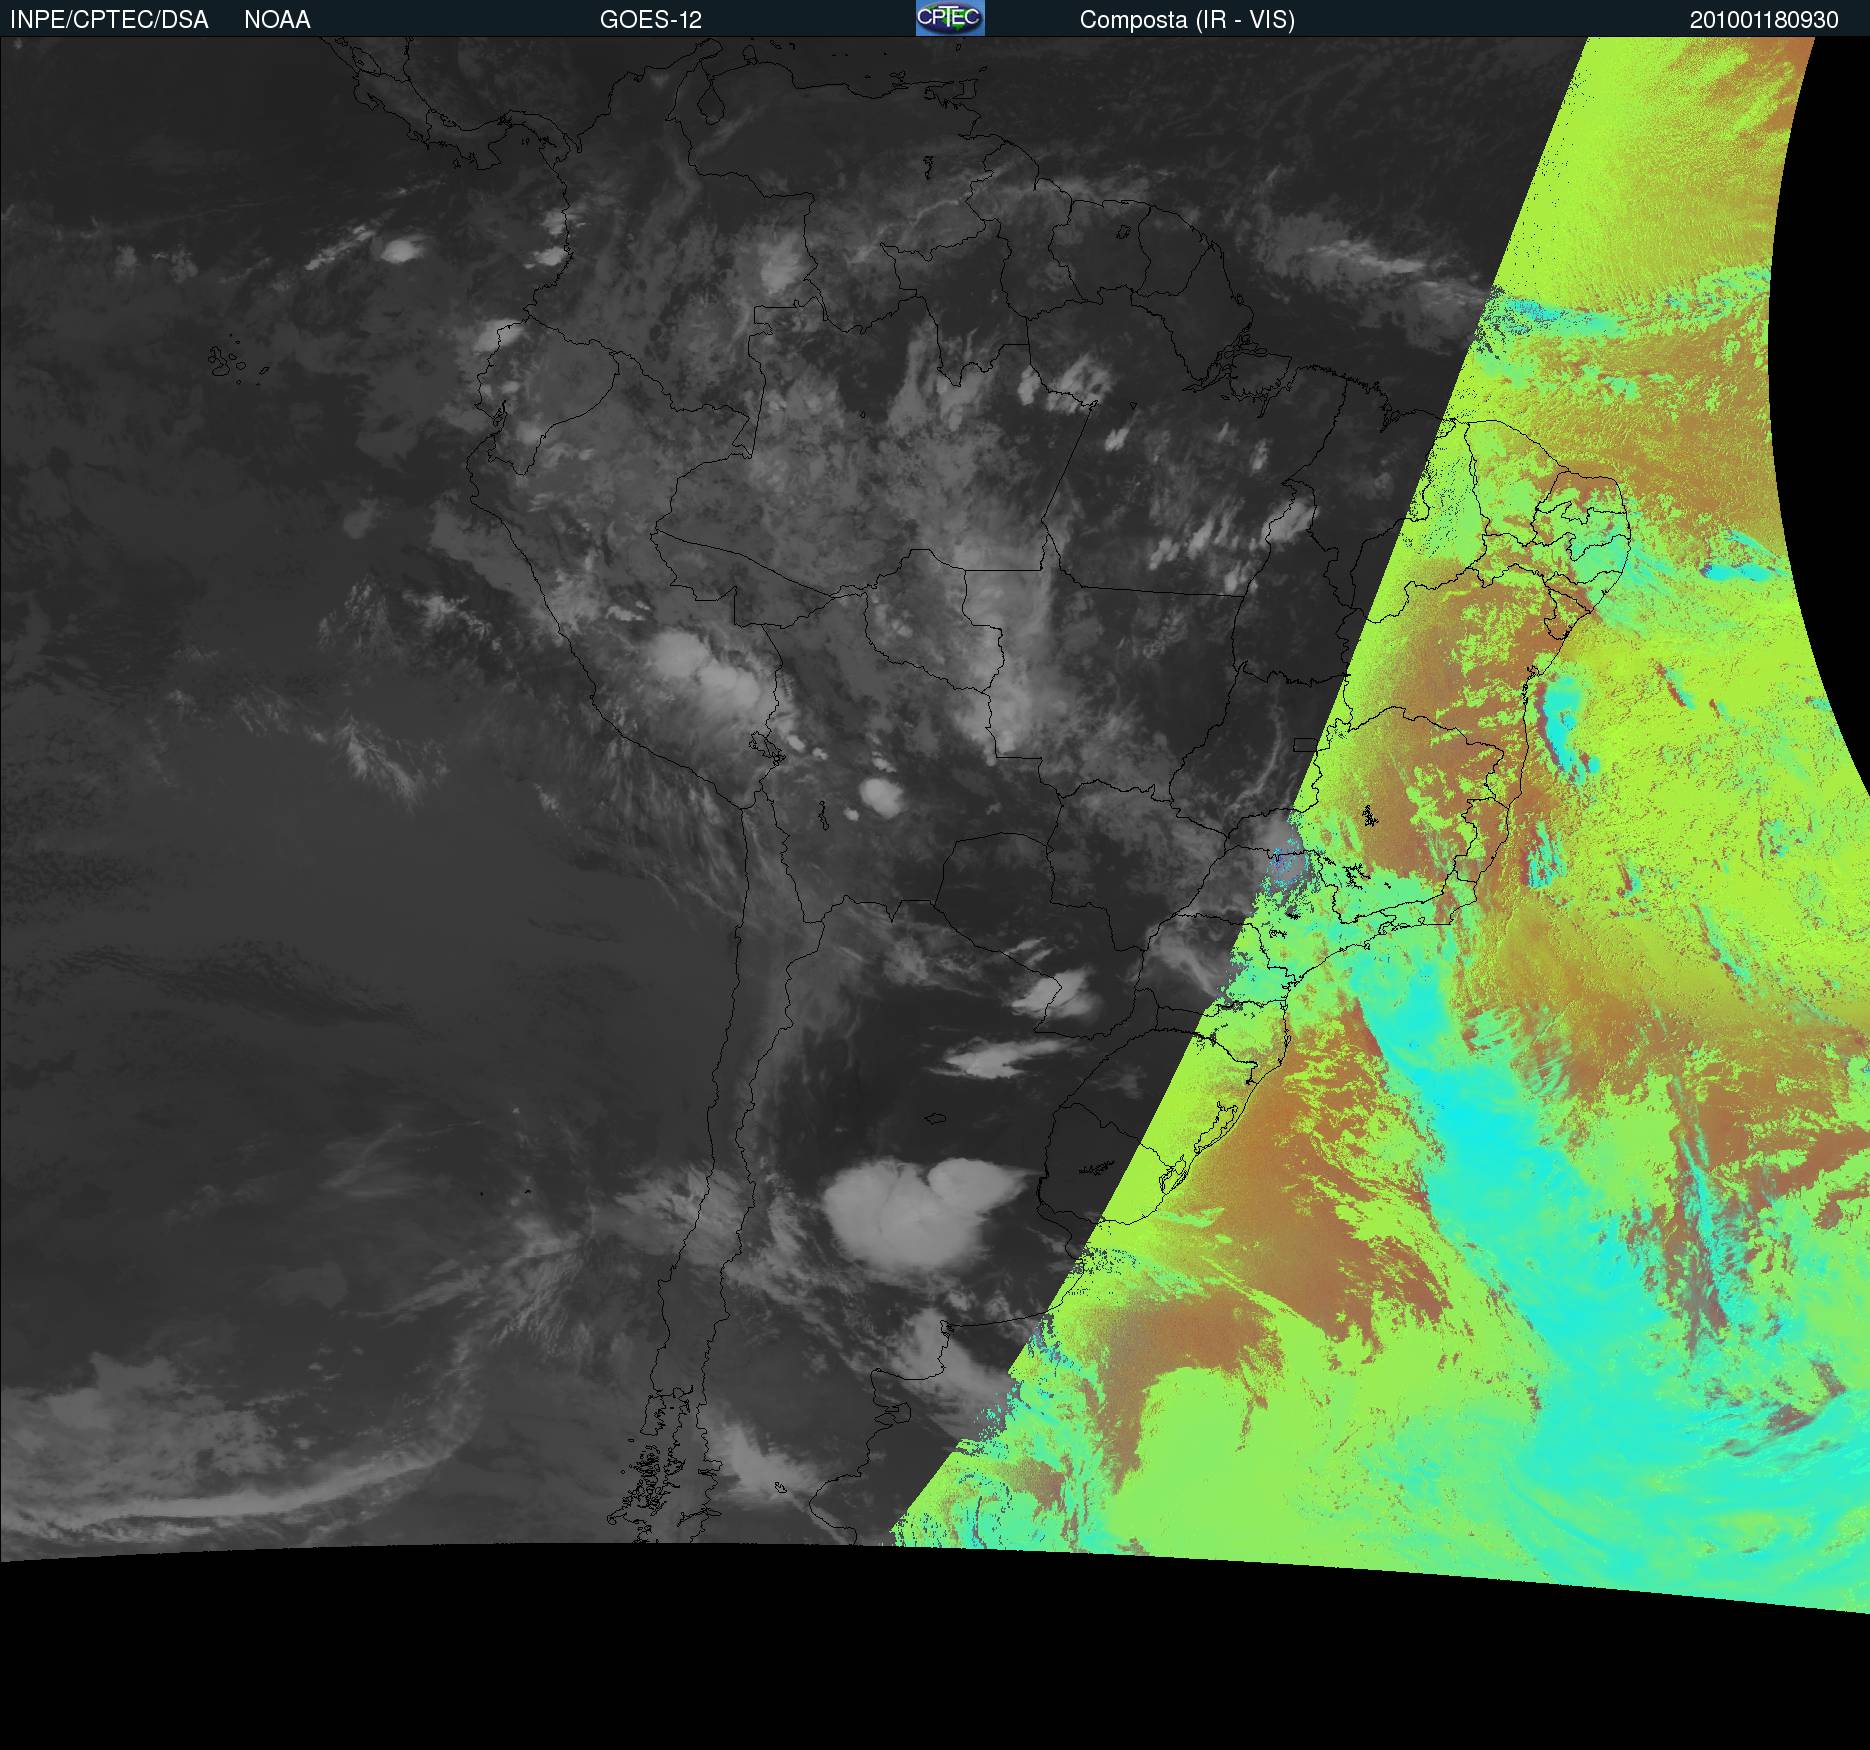
Task: Click the 201001180930 timestamp
Action: tap(1764, 20)
